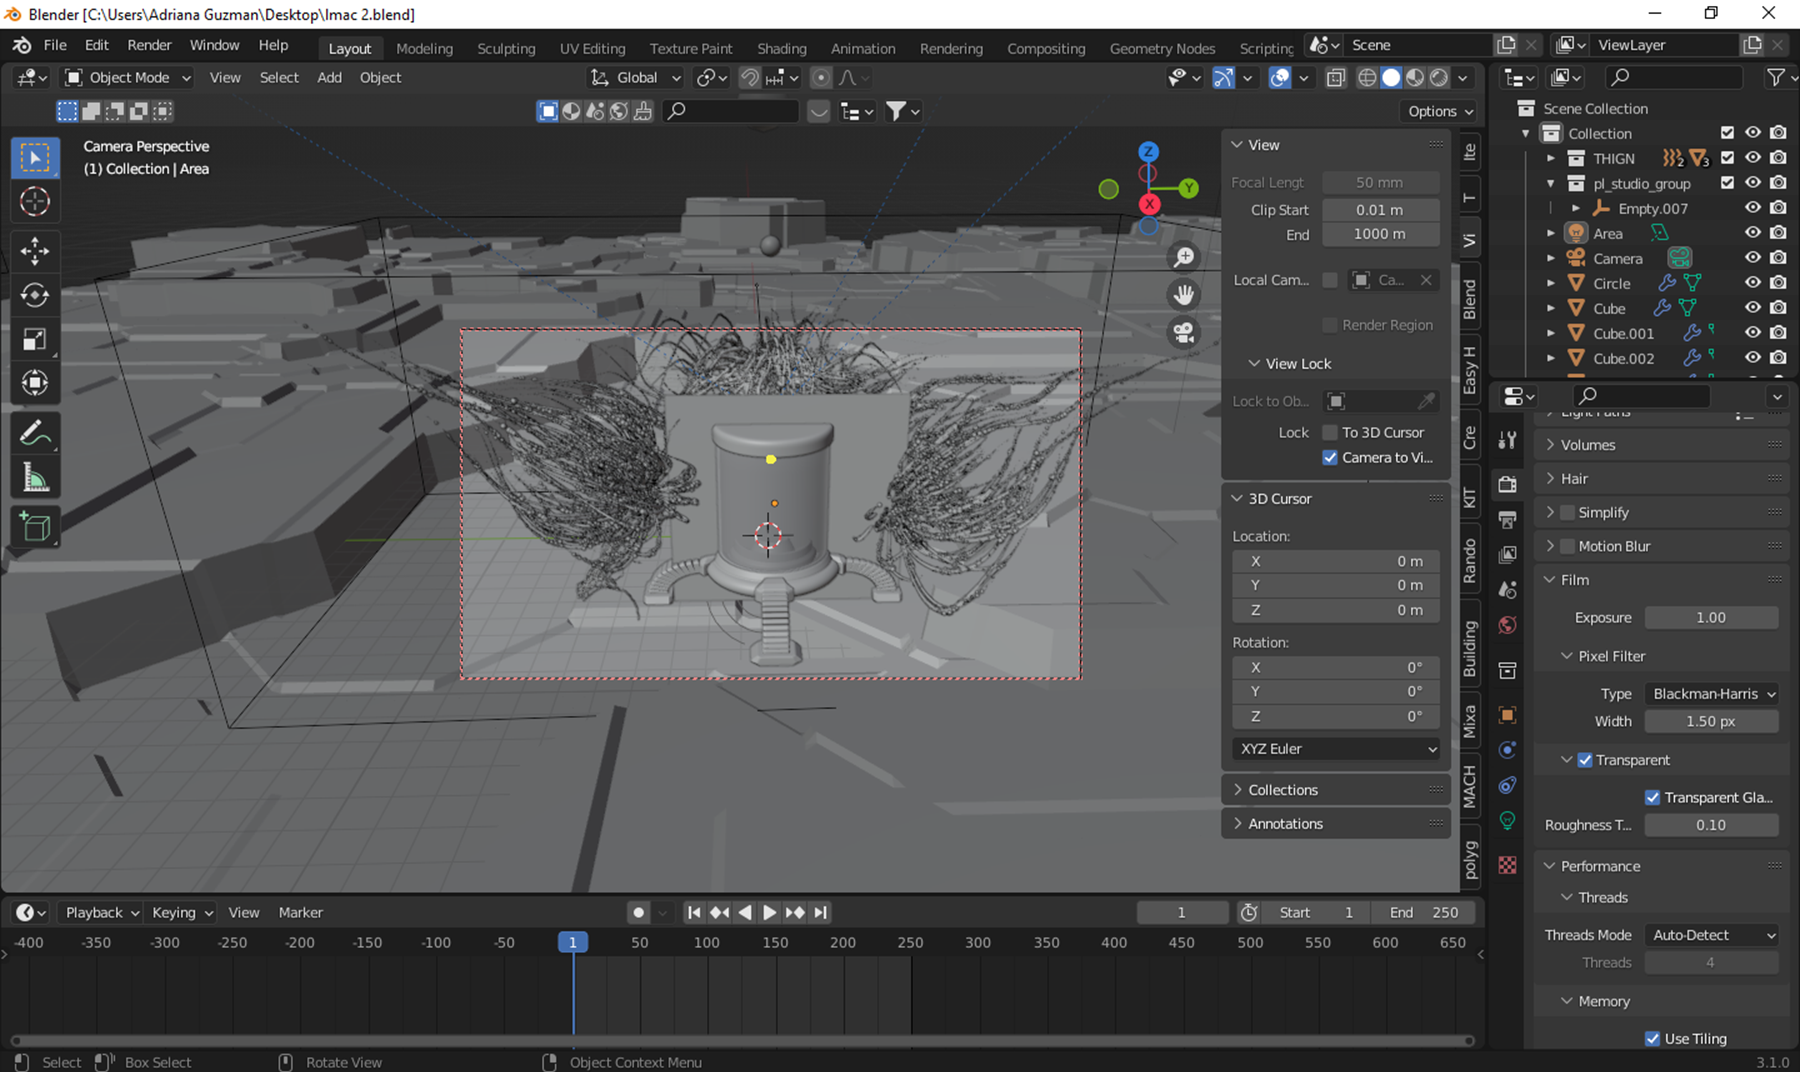
Task: Activate the Select Box tool
Action: (x=35, y=158)
